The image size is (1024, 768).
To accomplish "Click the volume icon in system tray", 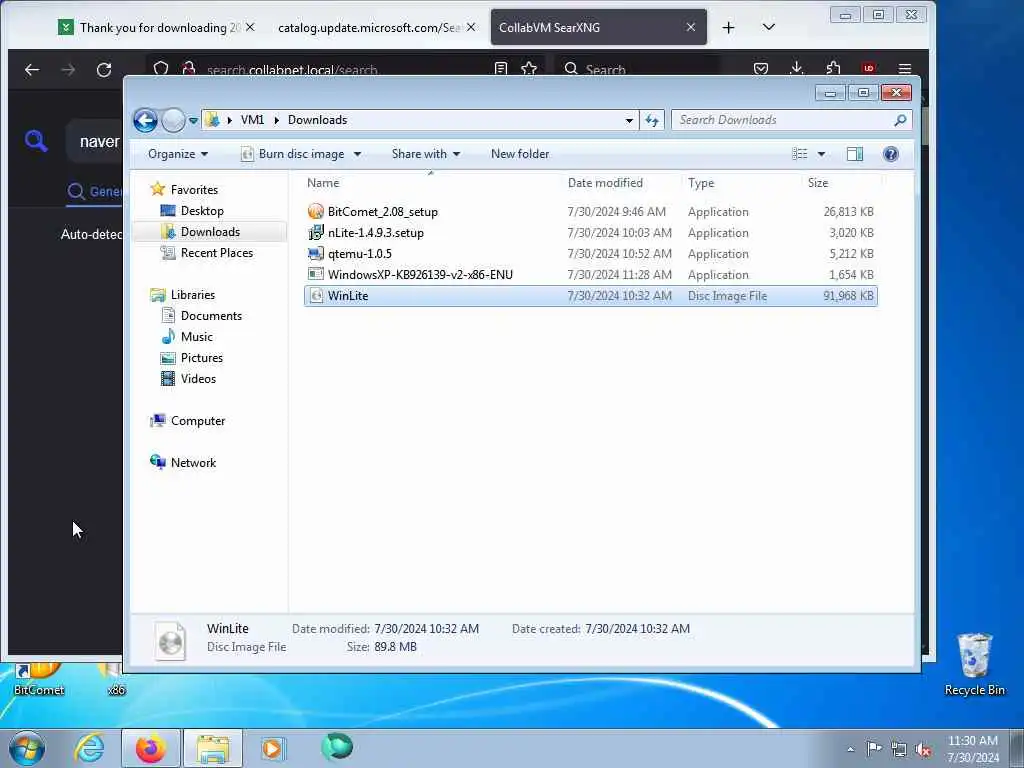I will (923, 749).
